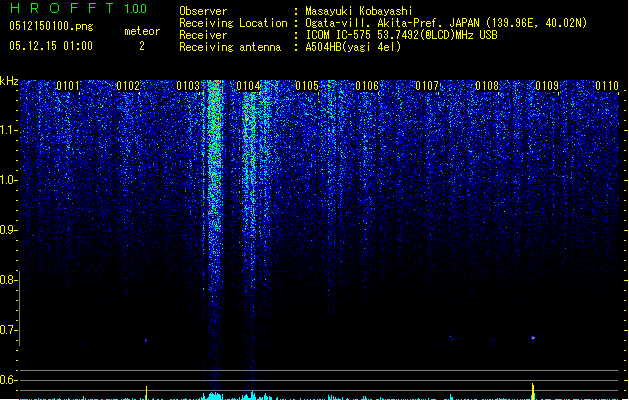The image size is (629, 400).
Task: Click the 0.7 kHz axis label
Action: point(8,330)
